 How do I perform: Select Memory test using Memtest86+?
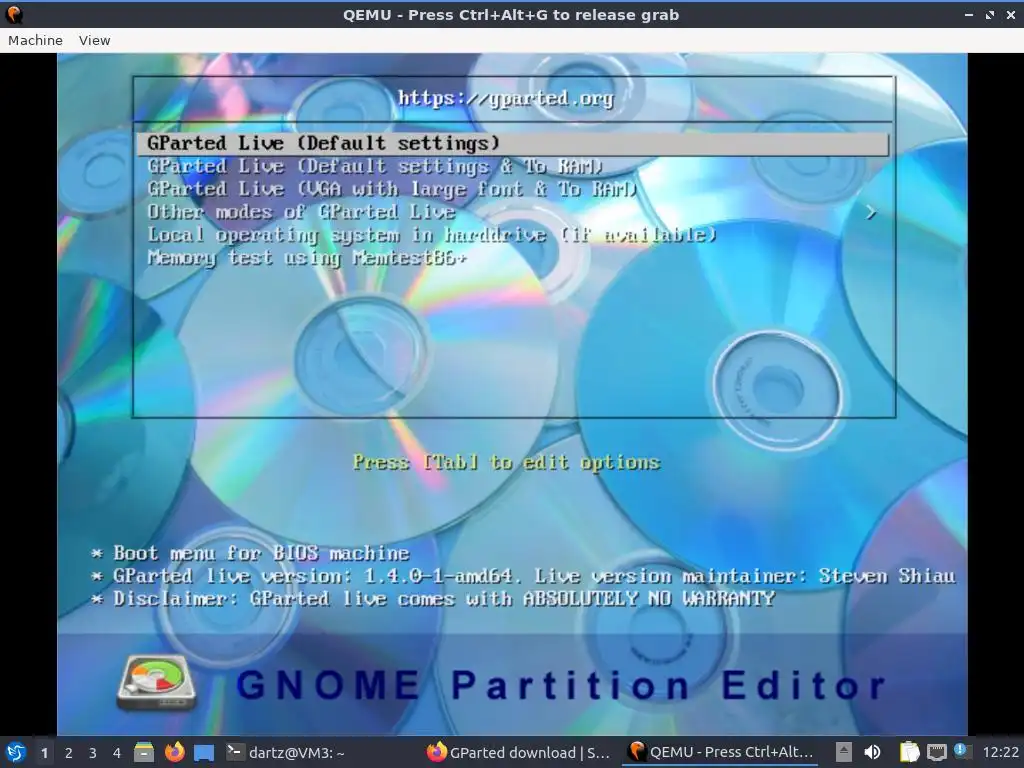tap(307, 258)
